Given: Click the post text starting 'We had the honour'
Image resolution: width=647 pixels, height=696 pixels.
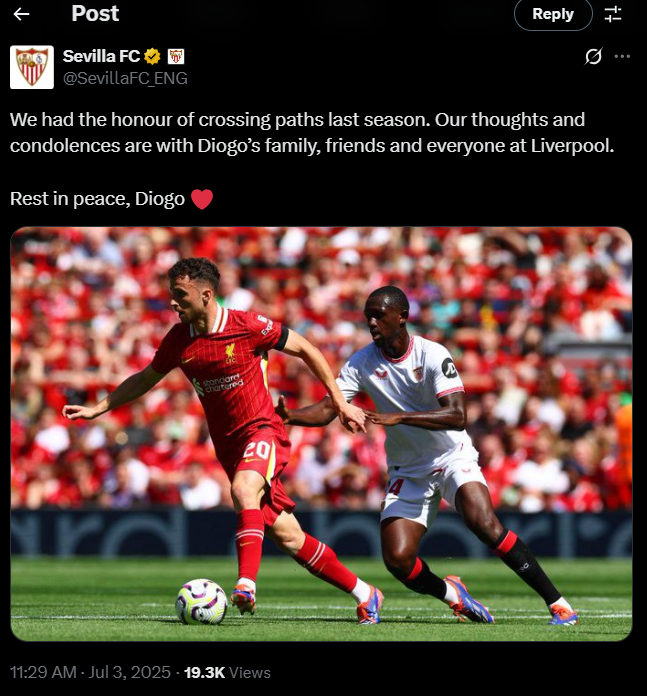Looking at the screenshot, I should [312, 132].
